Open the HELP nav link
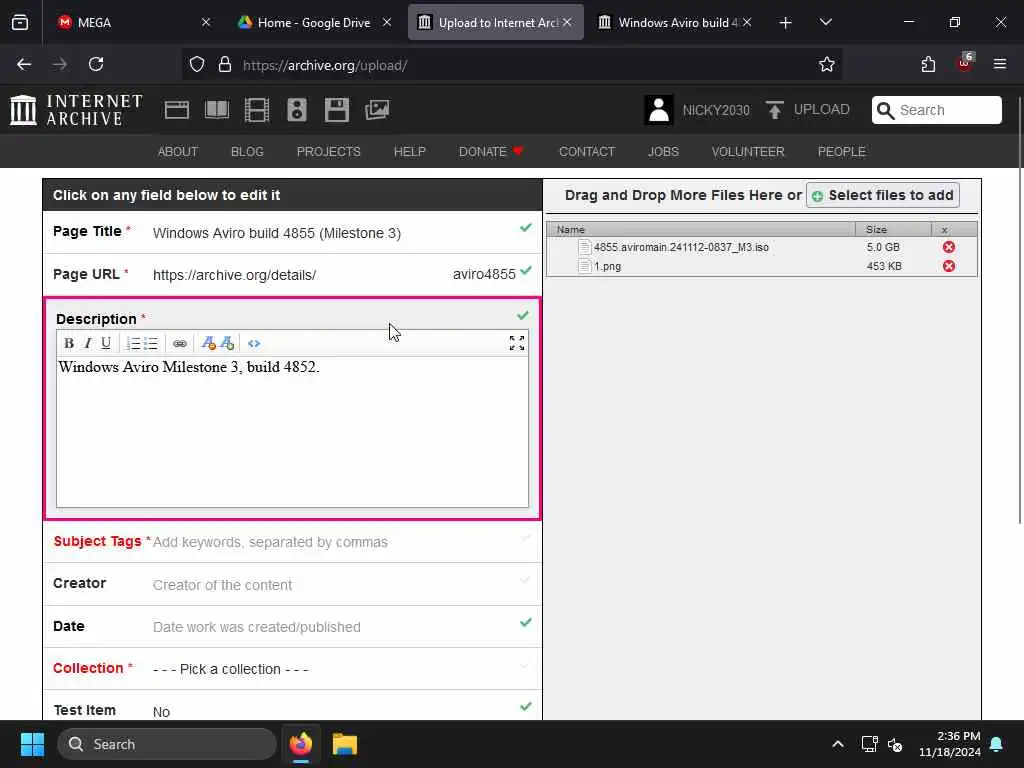 pos(409,152)
